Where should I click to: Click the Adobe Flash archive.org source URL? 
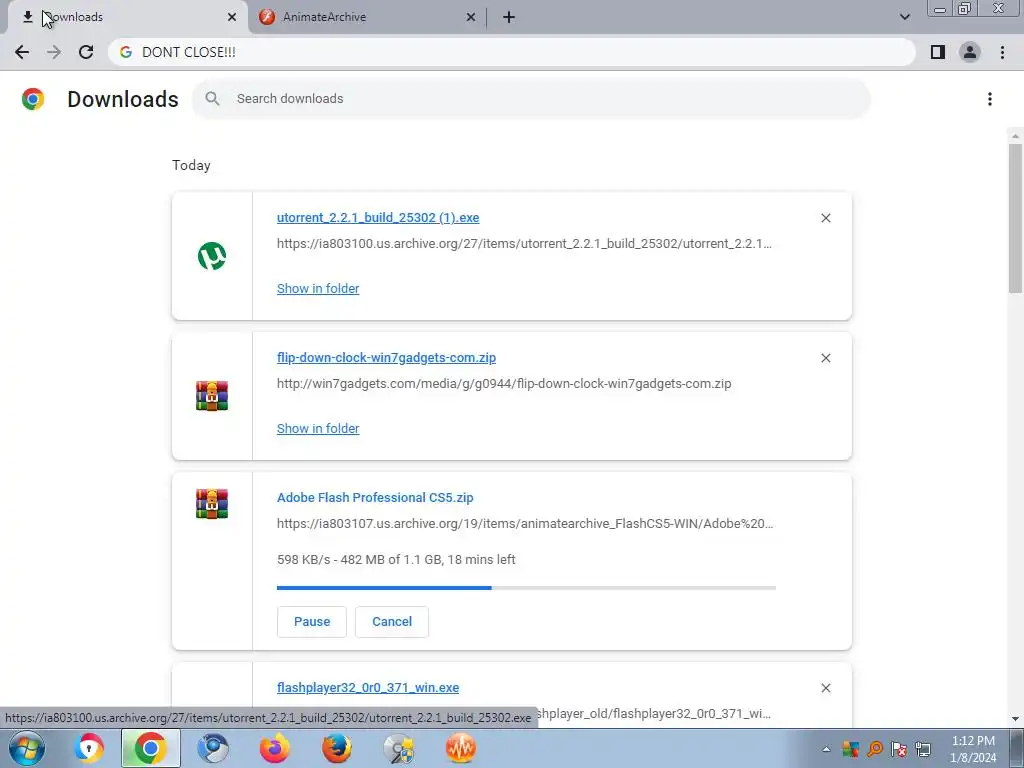(524, 524)
